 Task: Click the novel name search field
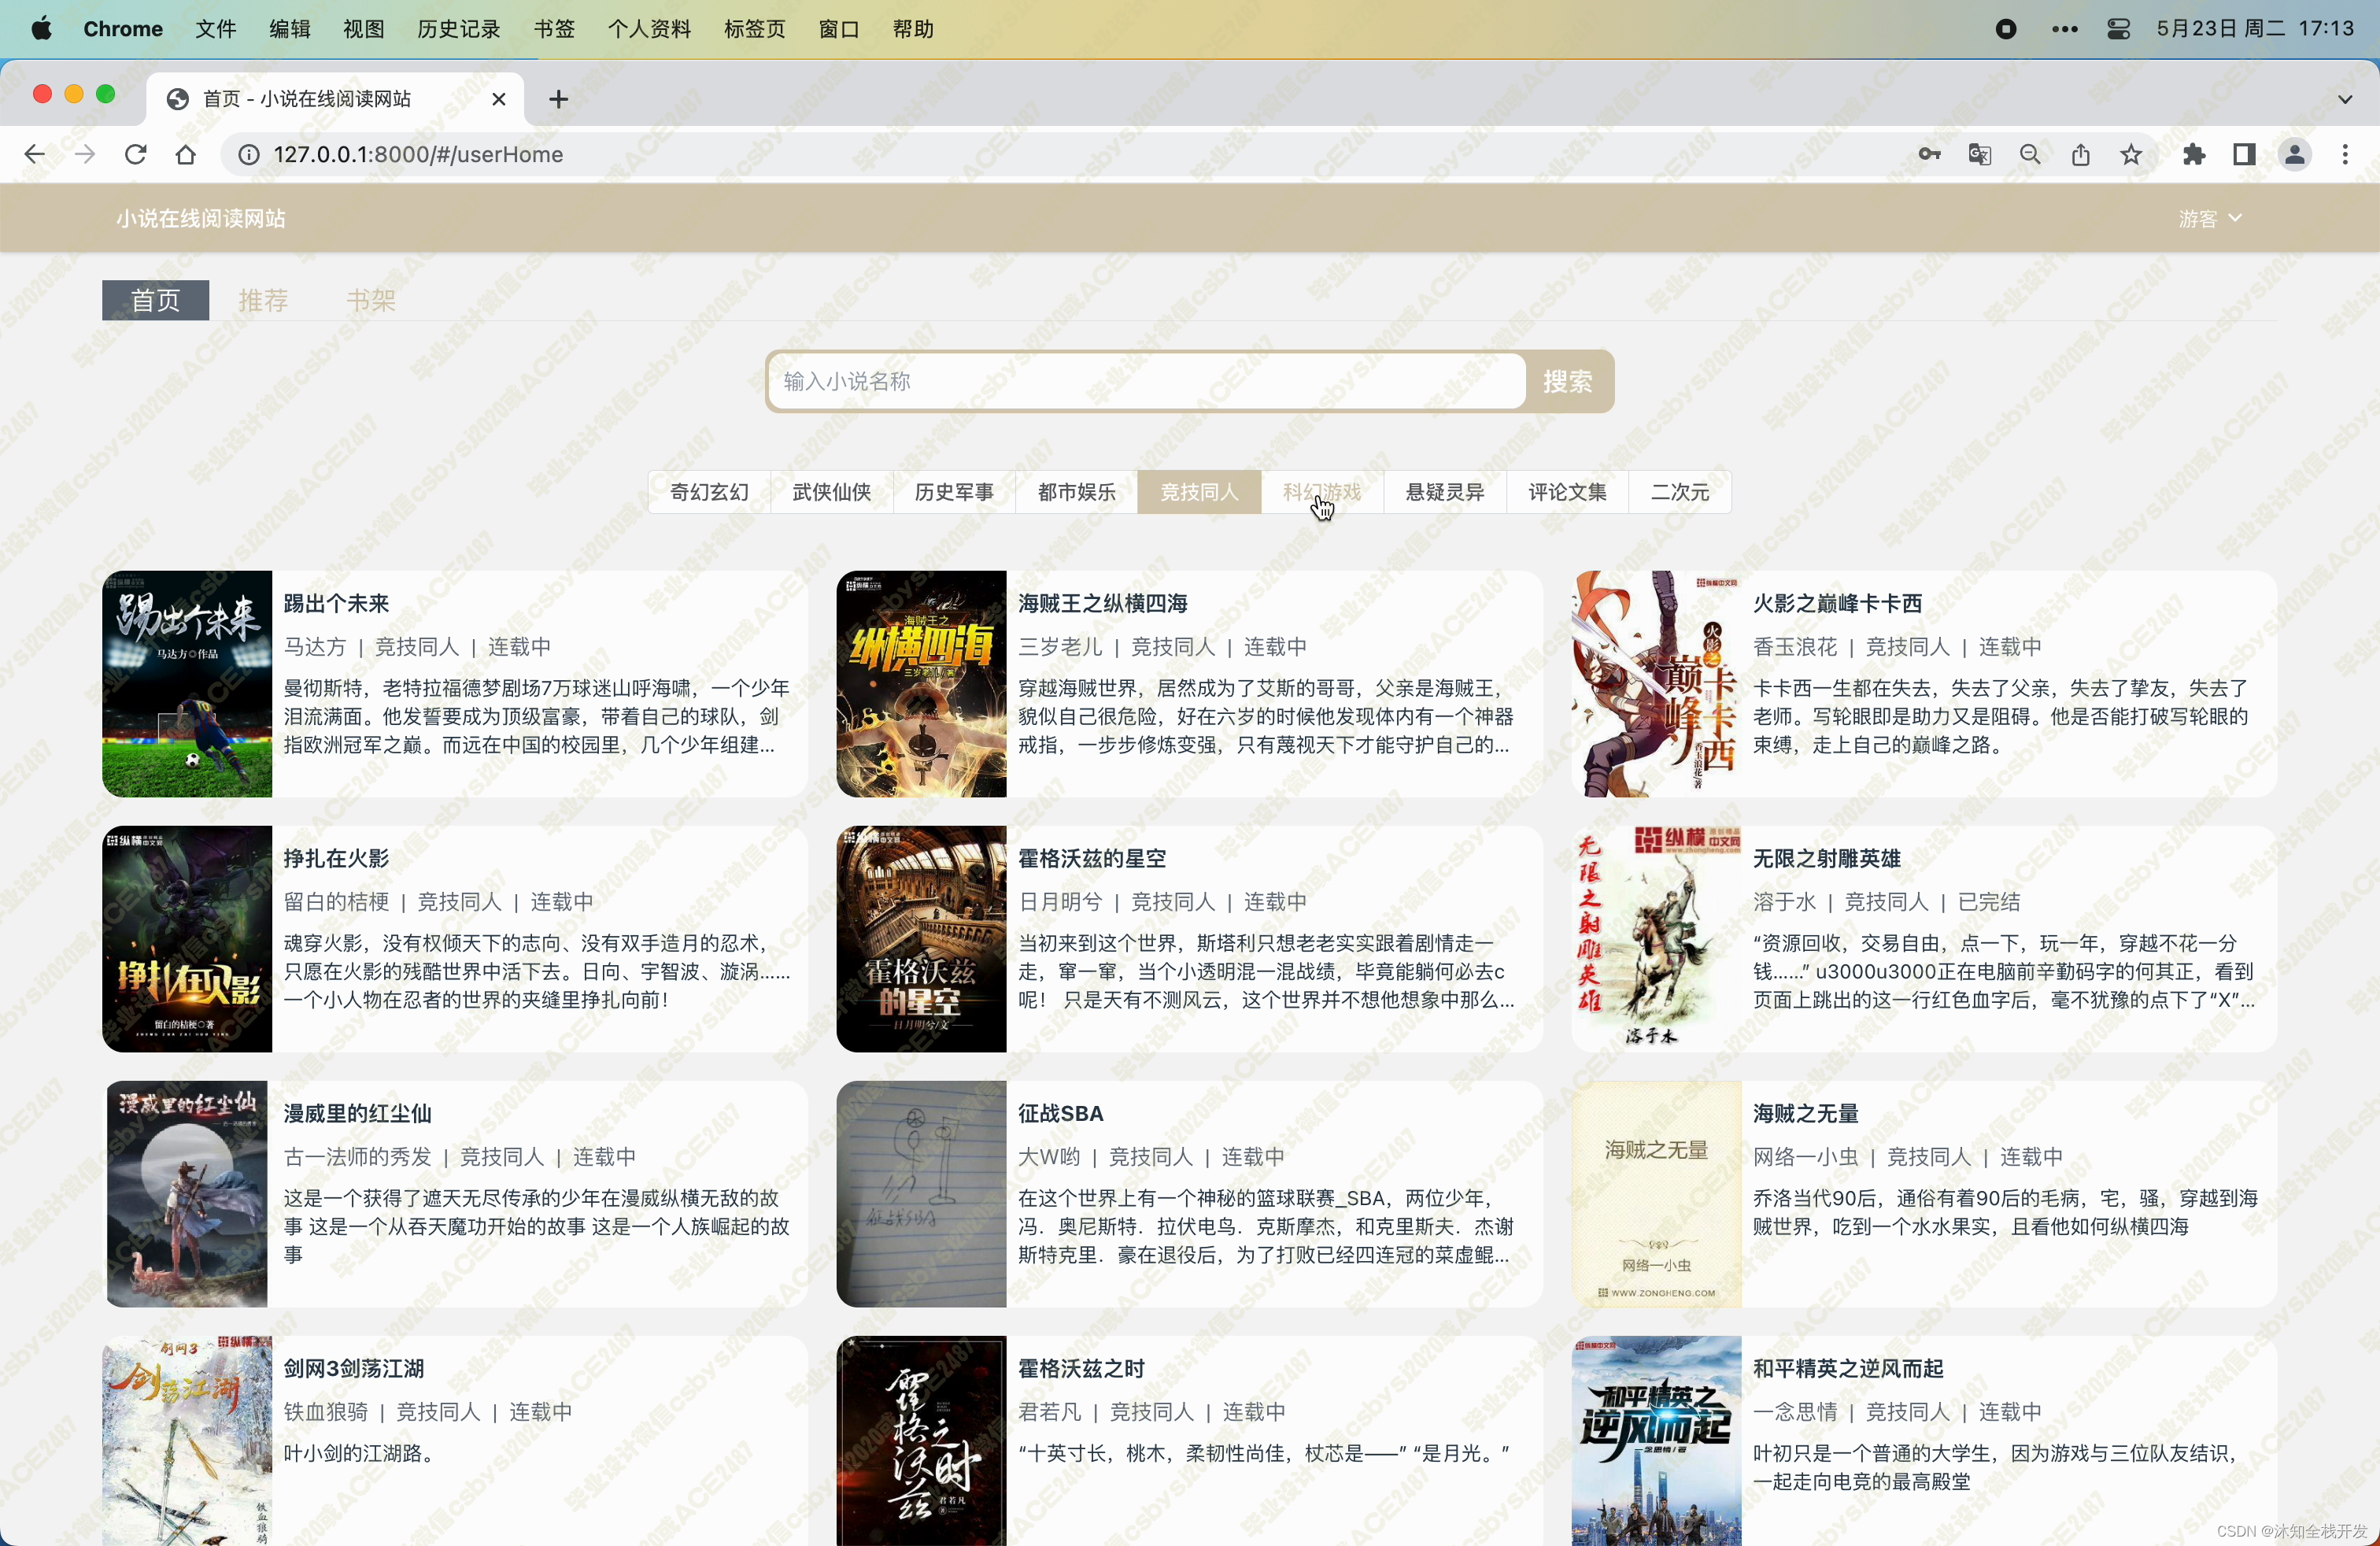(1146, 381)
